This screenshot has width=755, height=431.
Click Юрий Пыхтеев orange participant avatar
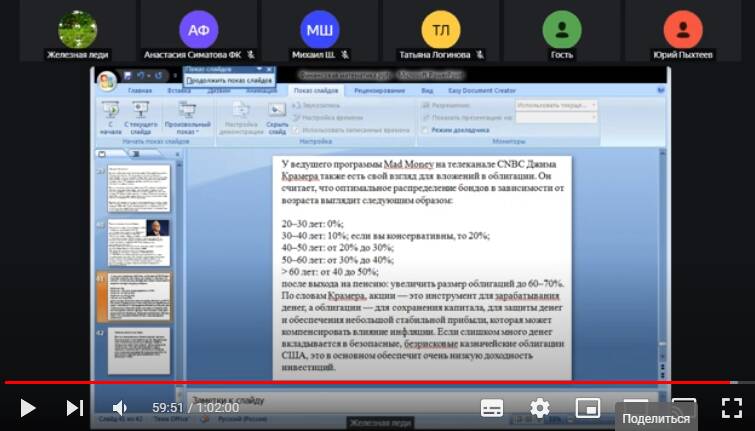[x=683, y=30]
